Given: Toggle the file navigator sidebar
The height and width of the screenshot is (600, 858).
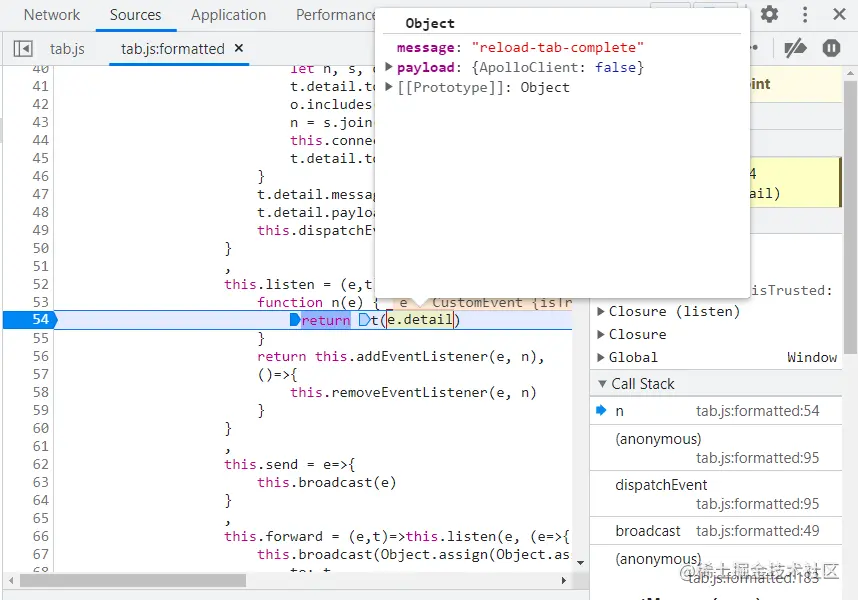Looking at the screenshot, I should (x=23, y=49).
